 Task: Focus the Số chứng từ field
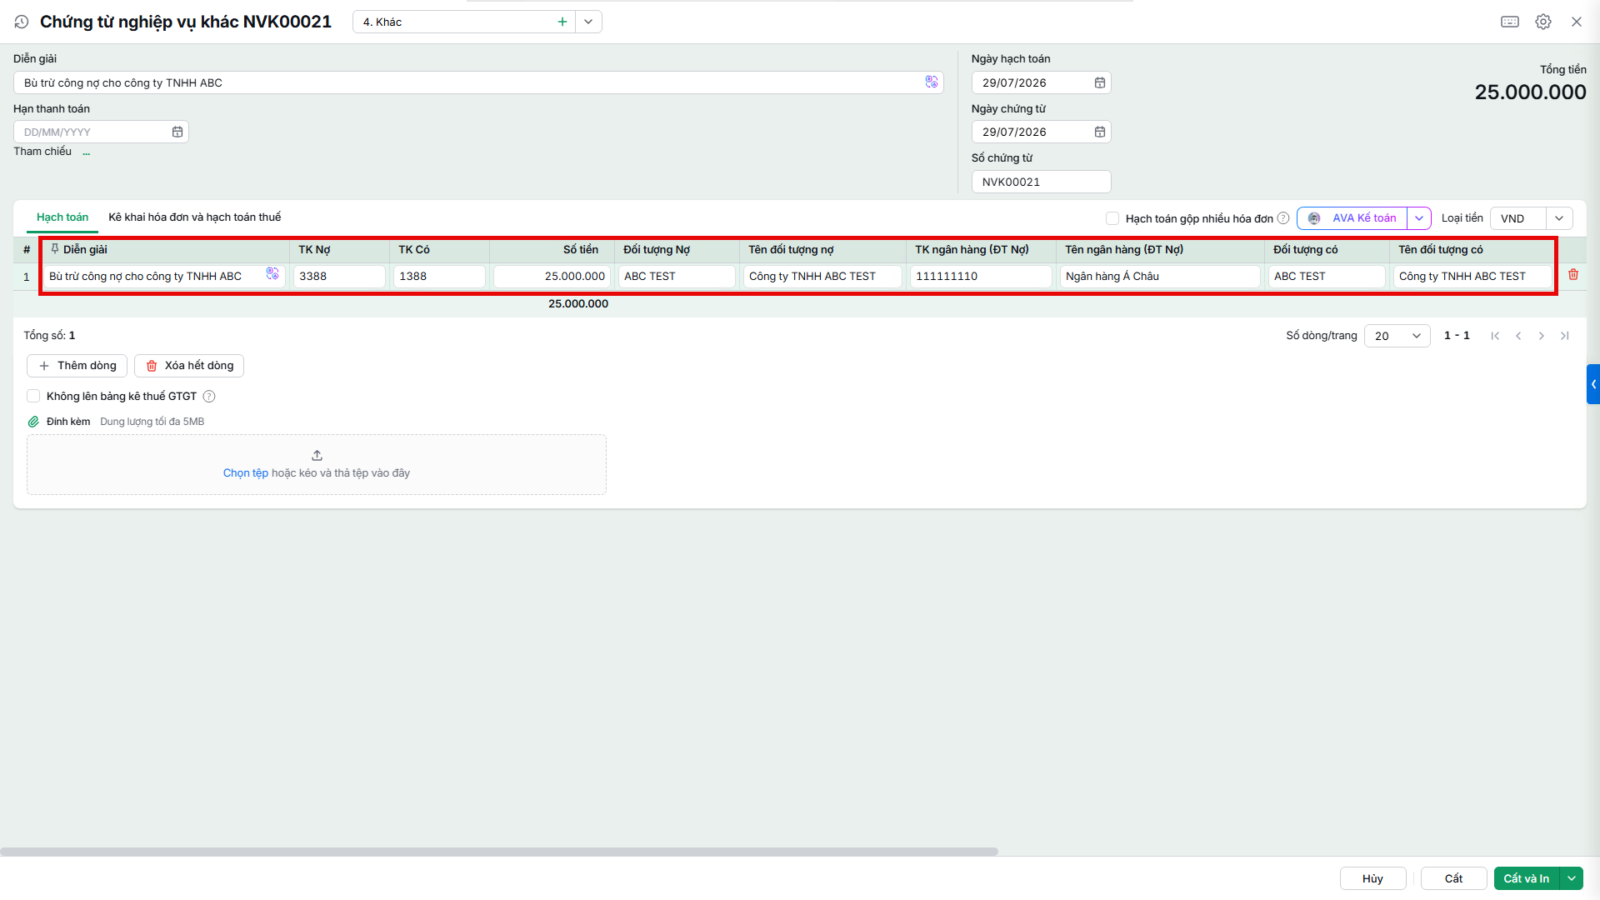(1041, 182)
